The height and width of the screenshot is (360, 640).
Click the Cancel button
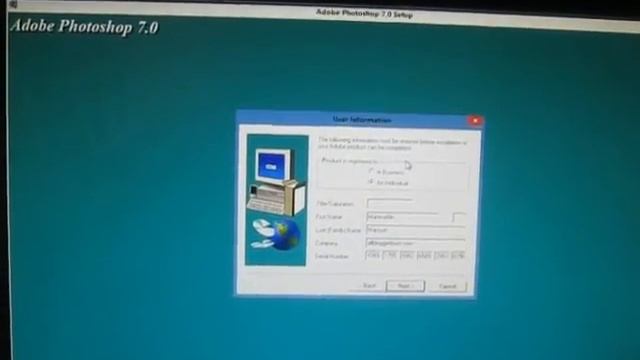pos(447,287)
